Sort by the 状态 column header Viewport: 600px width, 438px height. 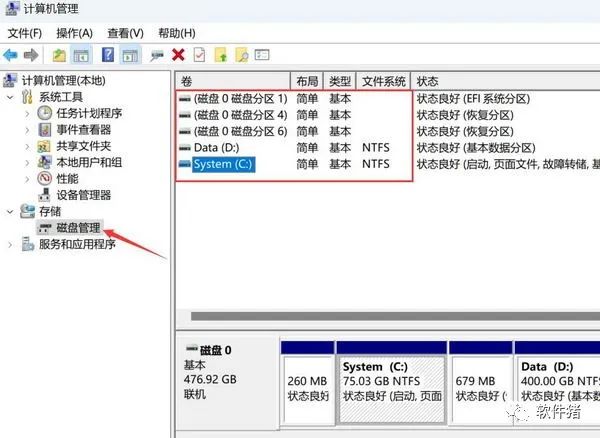click(505, 81)
